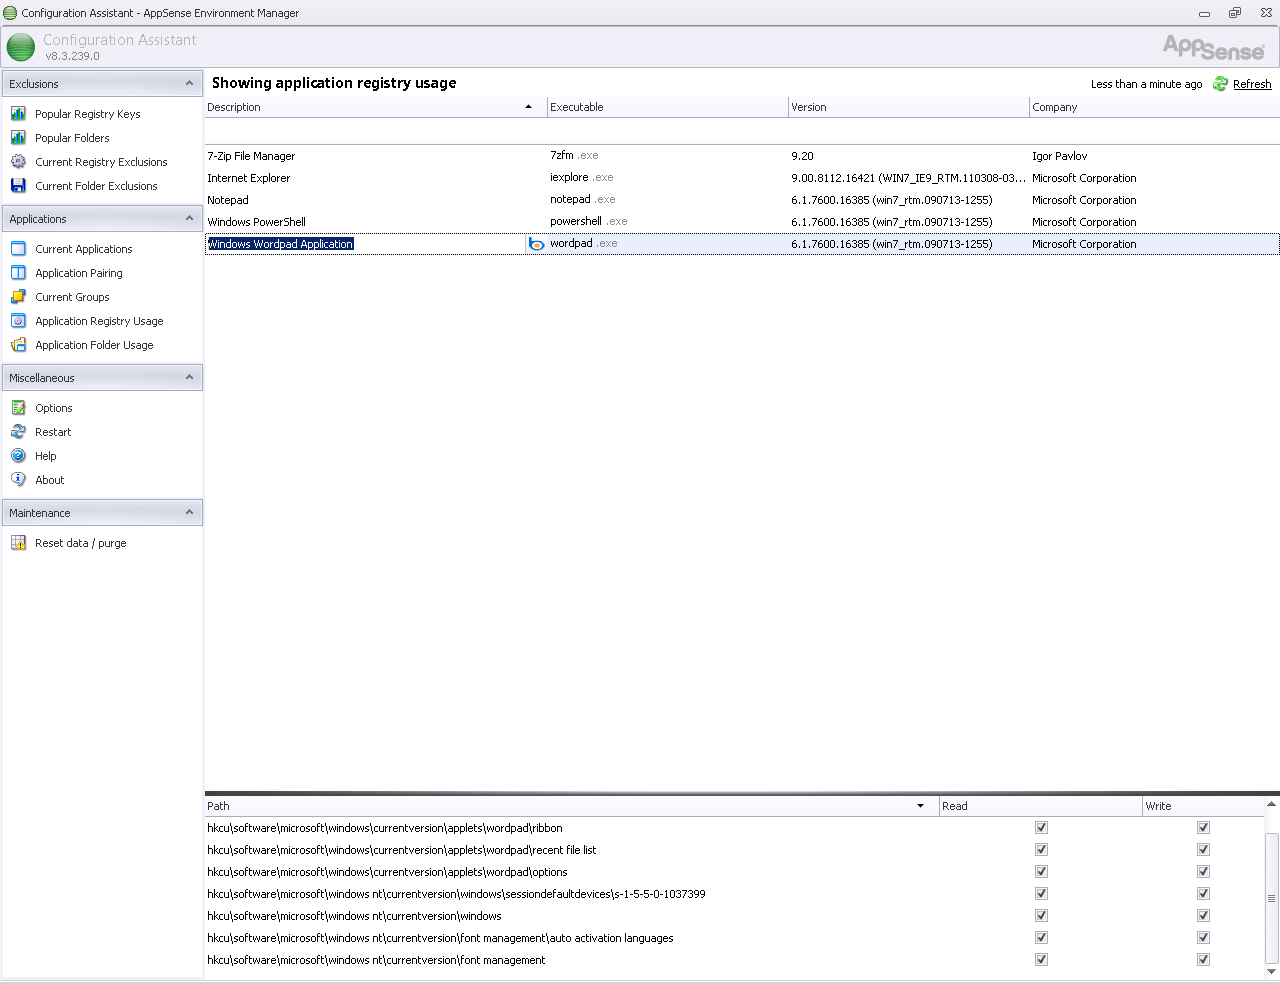
Task: Collapse the Maintenance panel section
Action: tap(189, 512)
